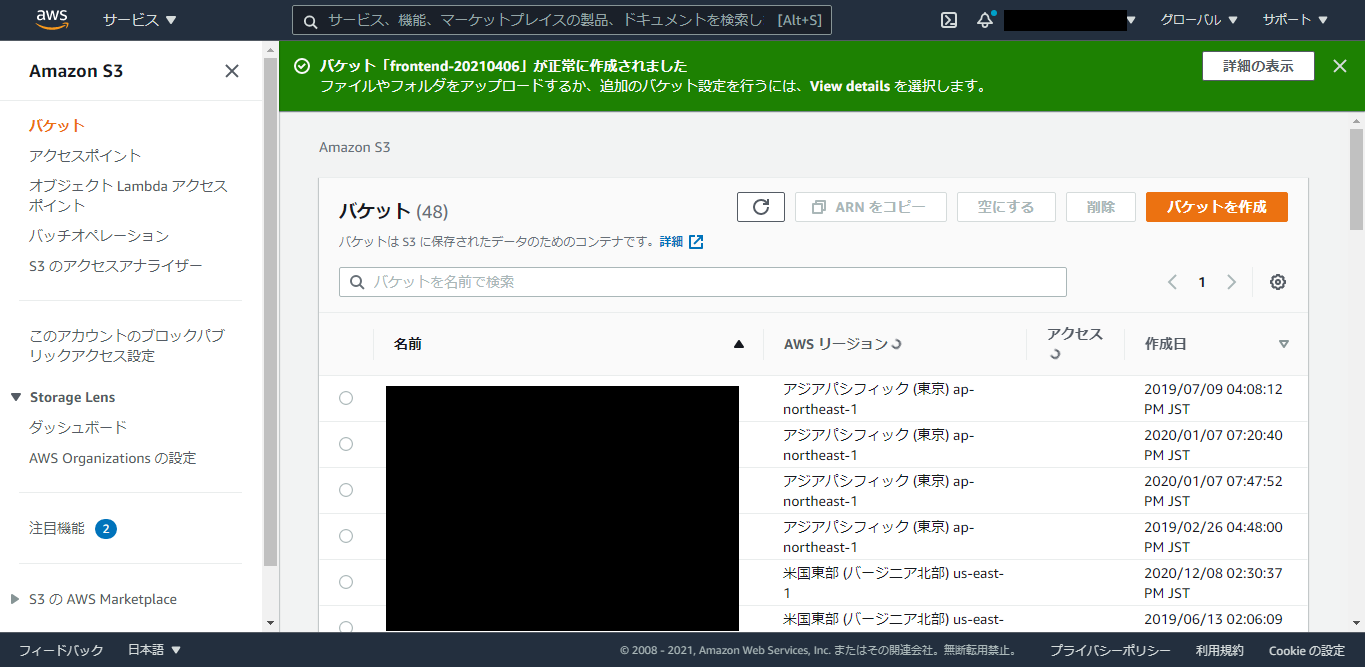Select the bucket created 2019/07/09
Viewport: 1365px width, 667px height.
point(346,398)
